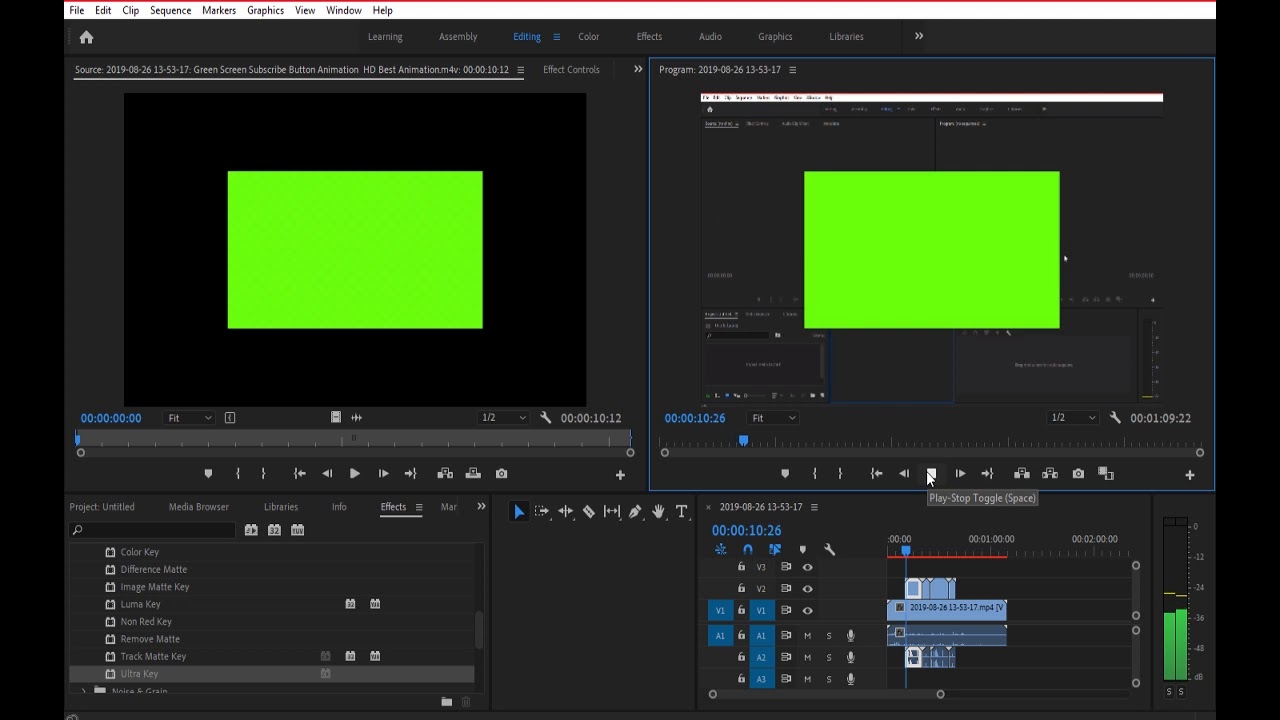
Task: Toggle the lock on track V2
Action: (x=741, y=589)
